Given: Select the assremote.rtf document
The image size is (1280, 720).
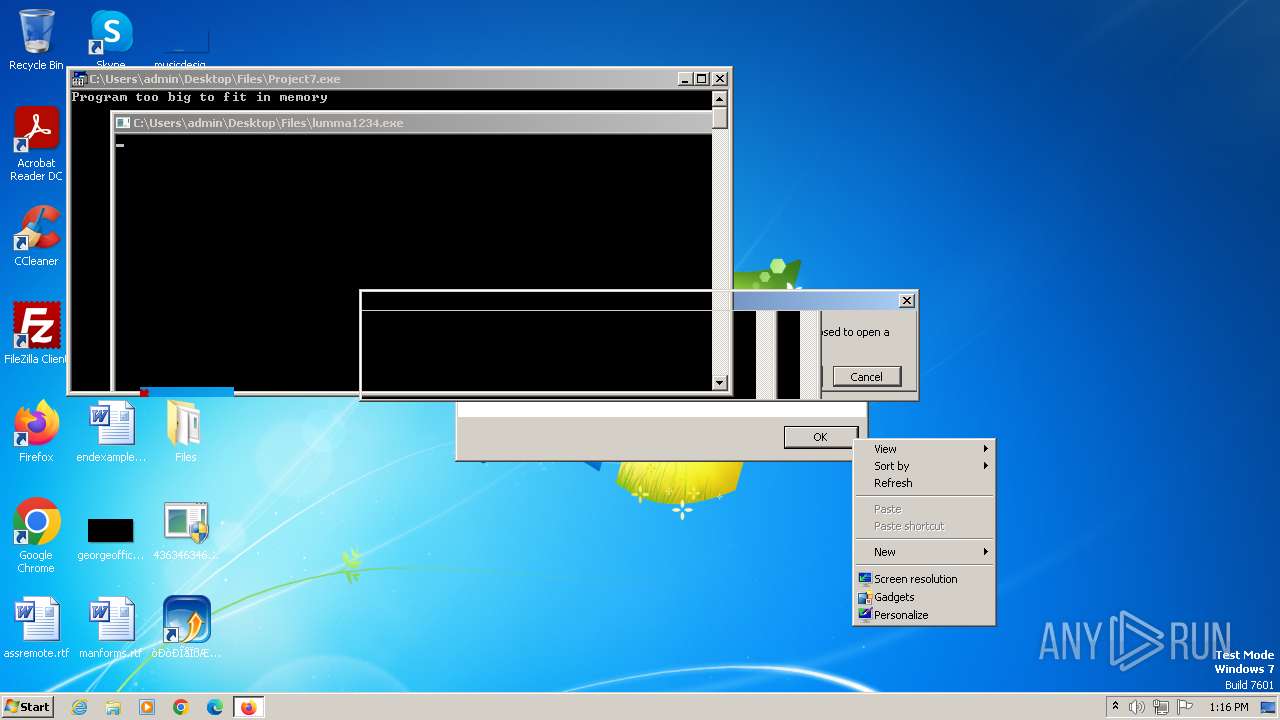Looking at the screenshot, I should [x=36, y=628].
